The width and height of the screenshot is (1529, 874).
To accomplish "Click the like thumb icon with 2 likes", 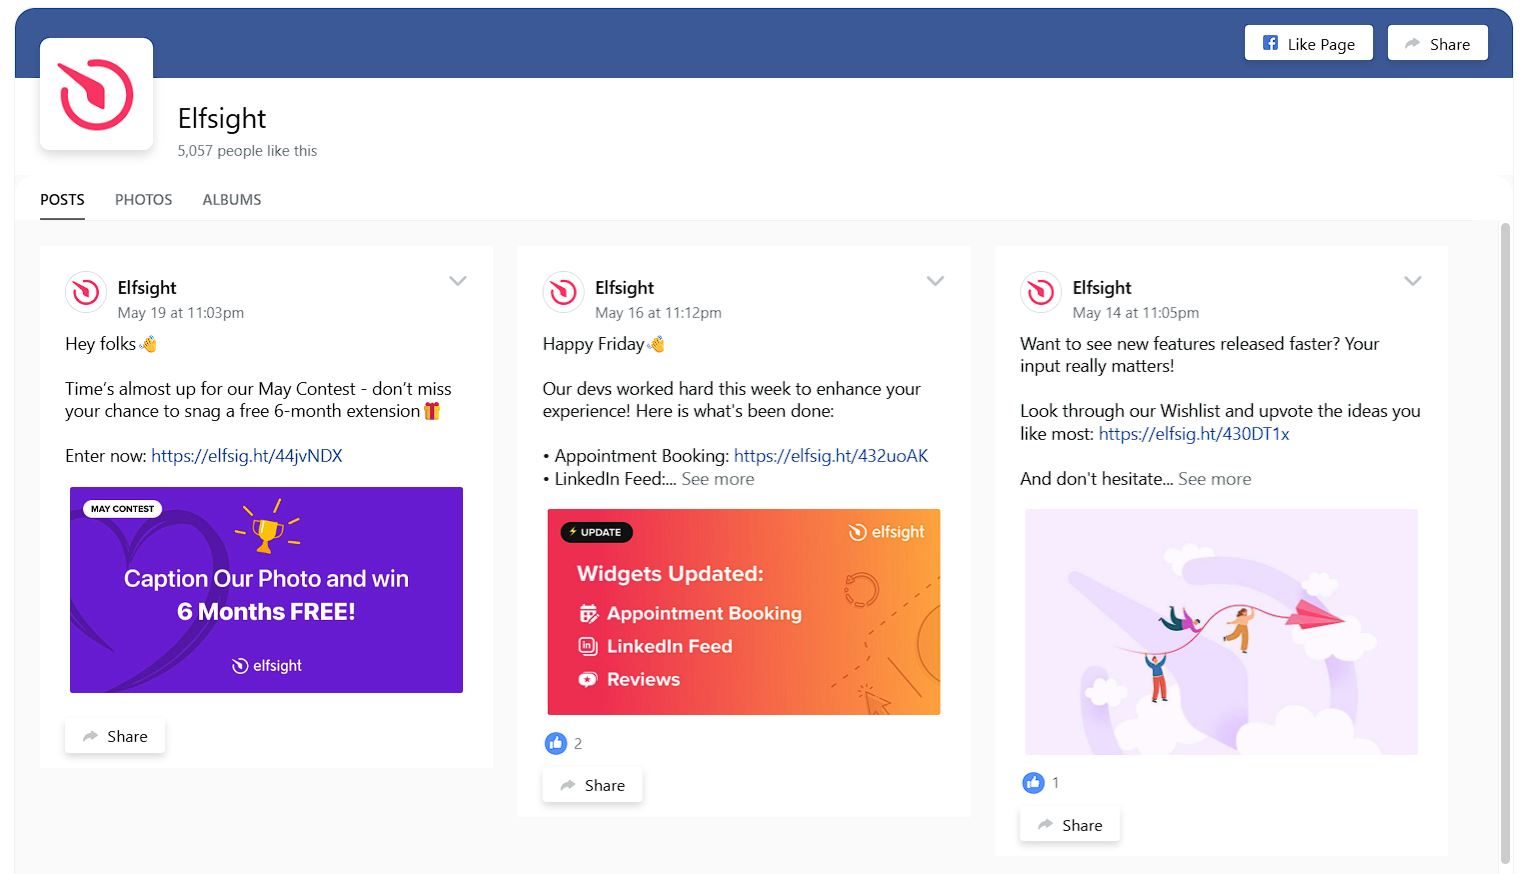I will coord(556,743).
